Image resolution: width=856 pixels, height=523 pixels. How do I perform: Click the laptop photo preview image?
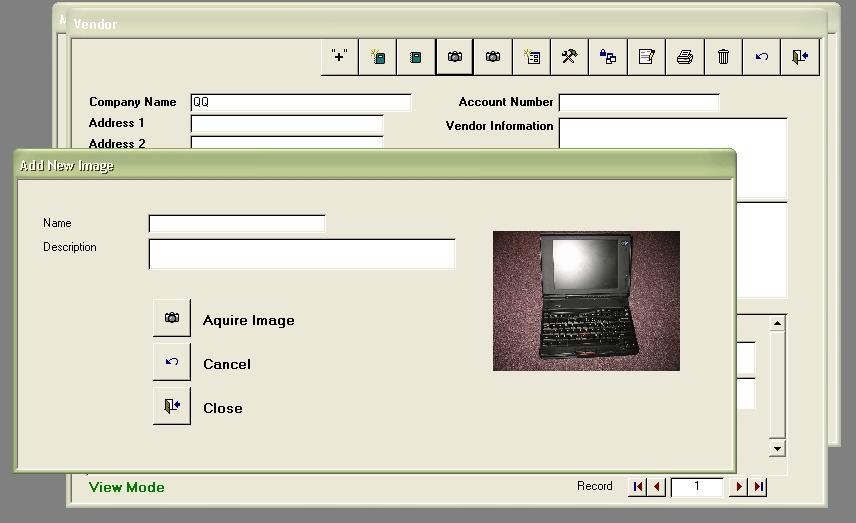point(586,301)
